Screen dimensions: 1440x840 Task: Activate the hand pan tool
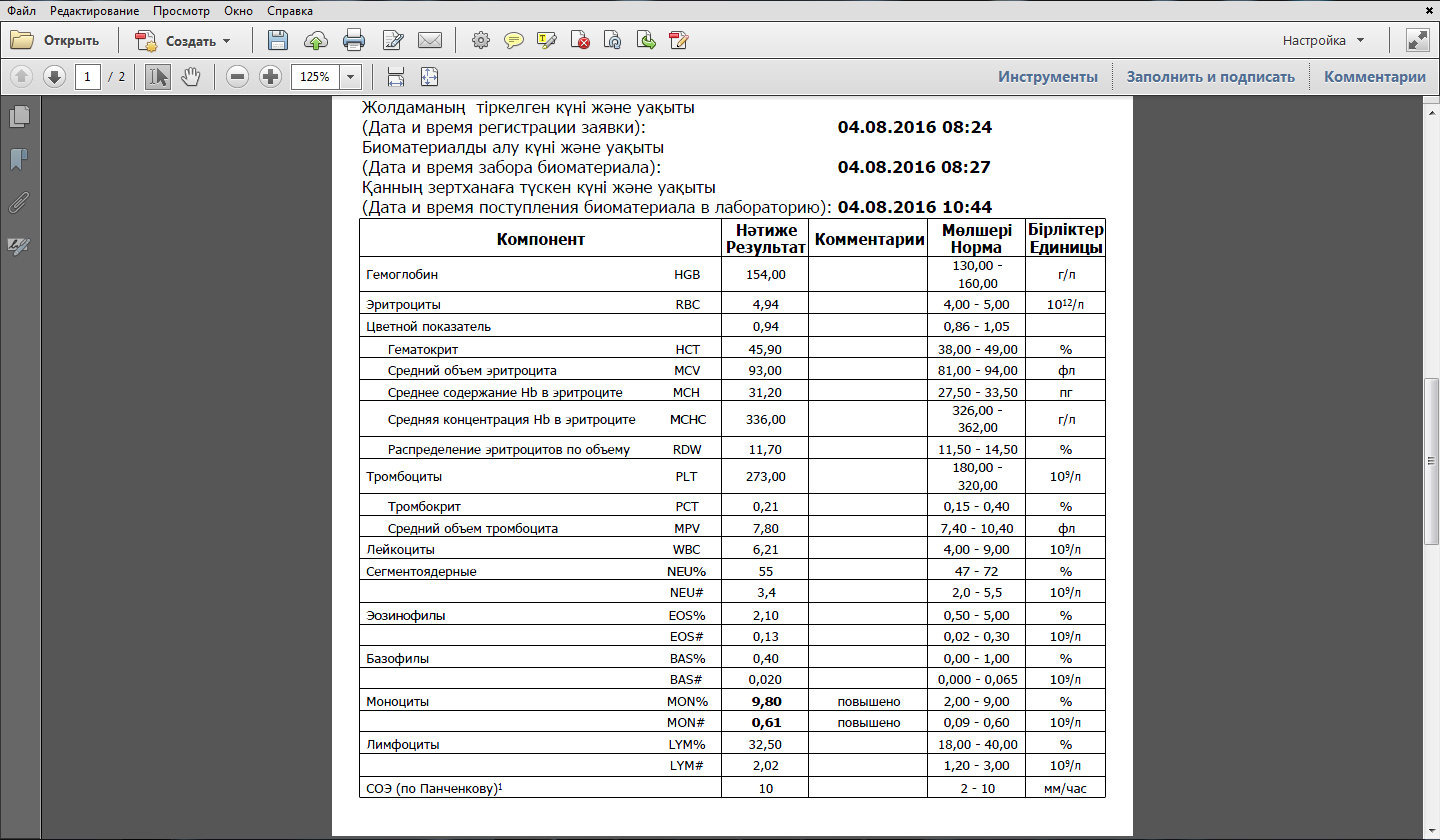(190, 77)
